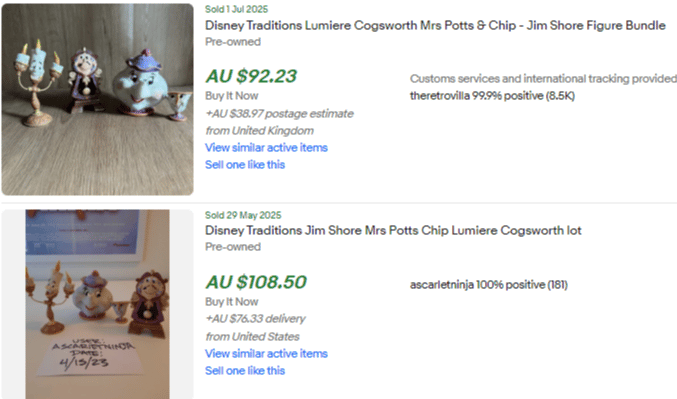Open the Lumiere Cogsworth figure bundle photo
The image size is (677, 399).
pyautogui.click(x=98, y=99)
